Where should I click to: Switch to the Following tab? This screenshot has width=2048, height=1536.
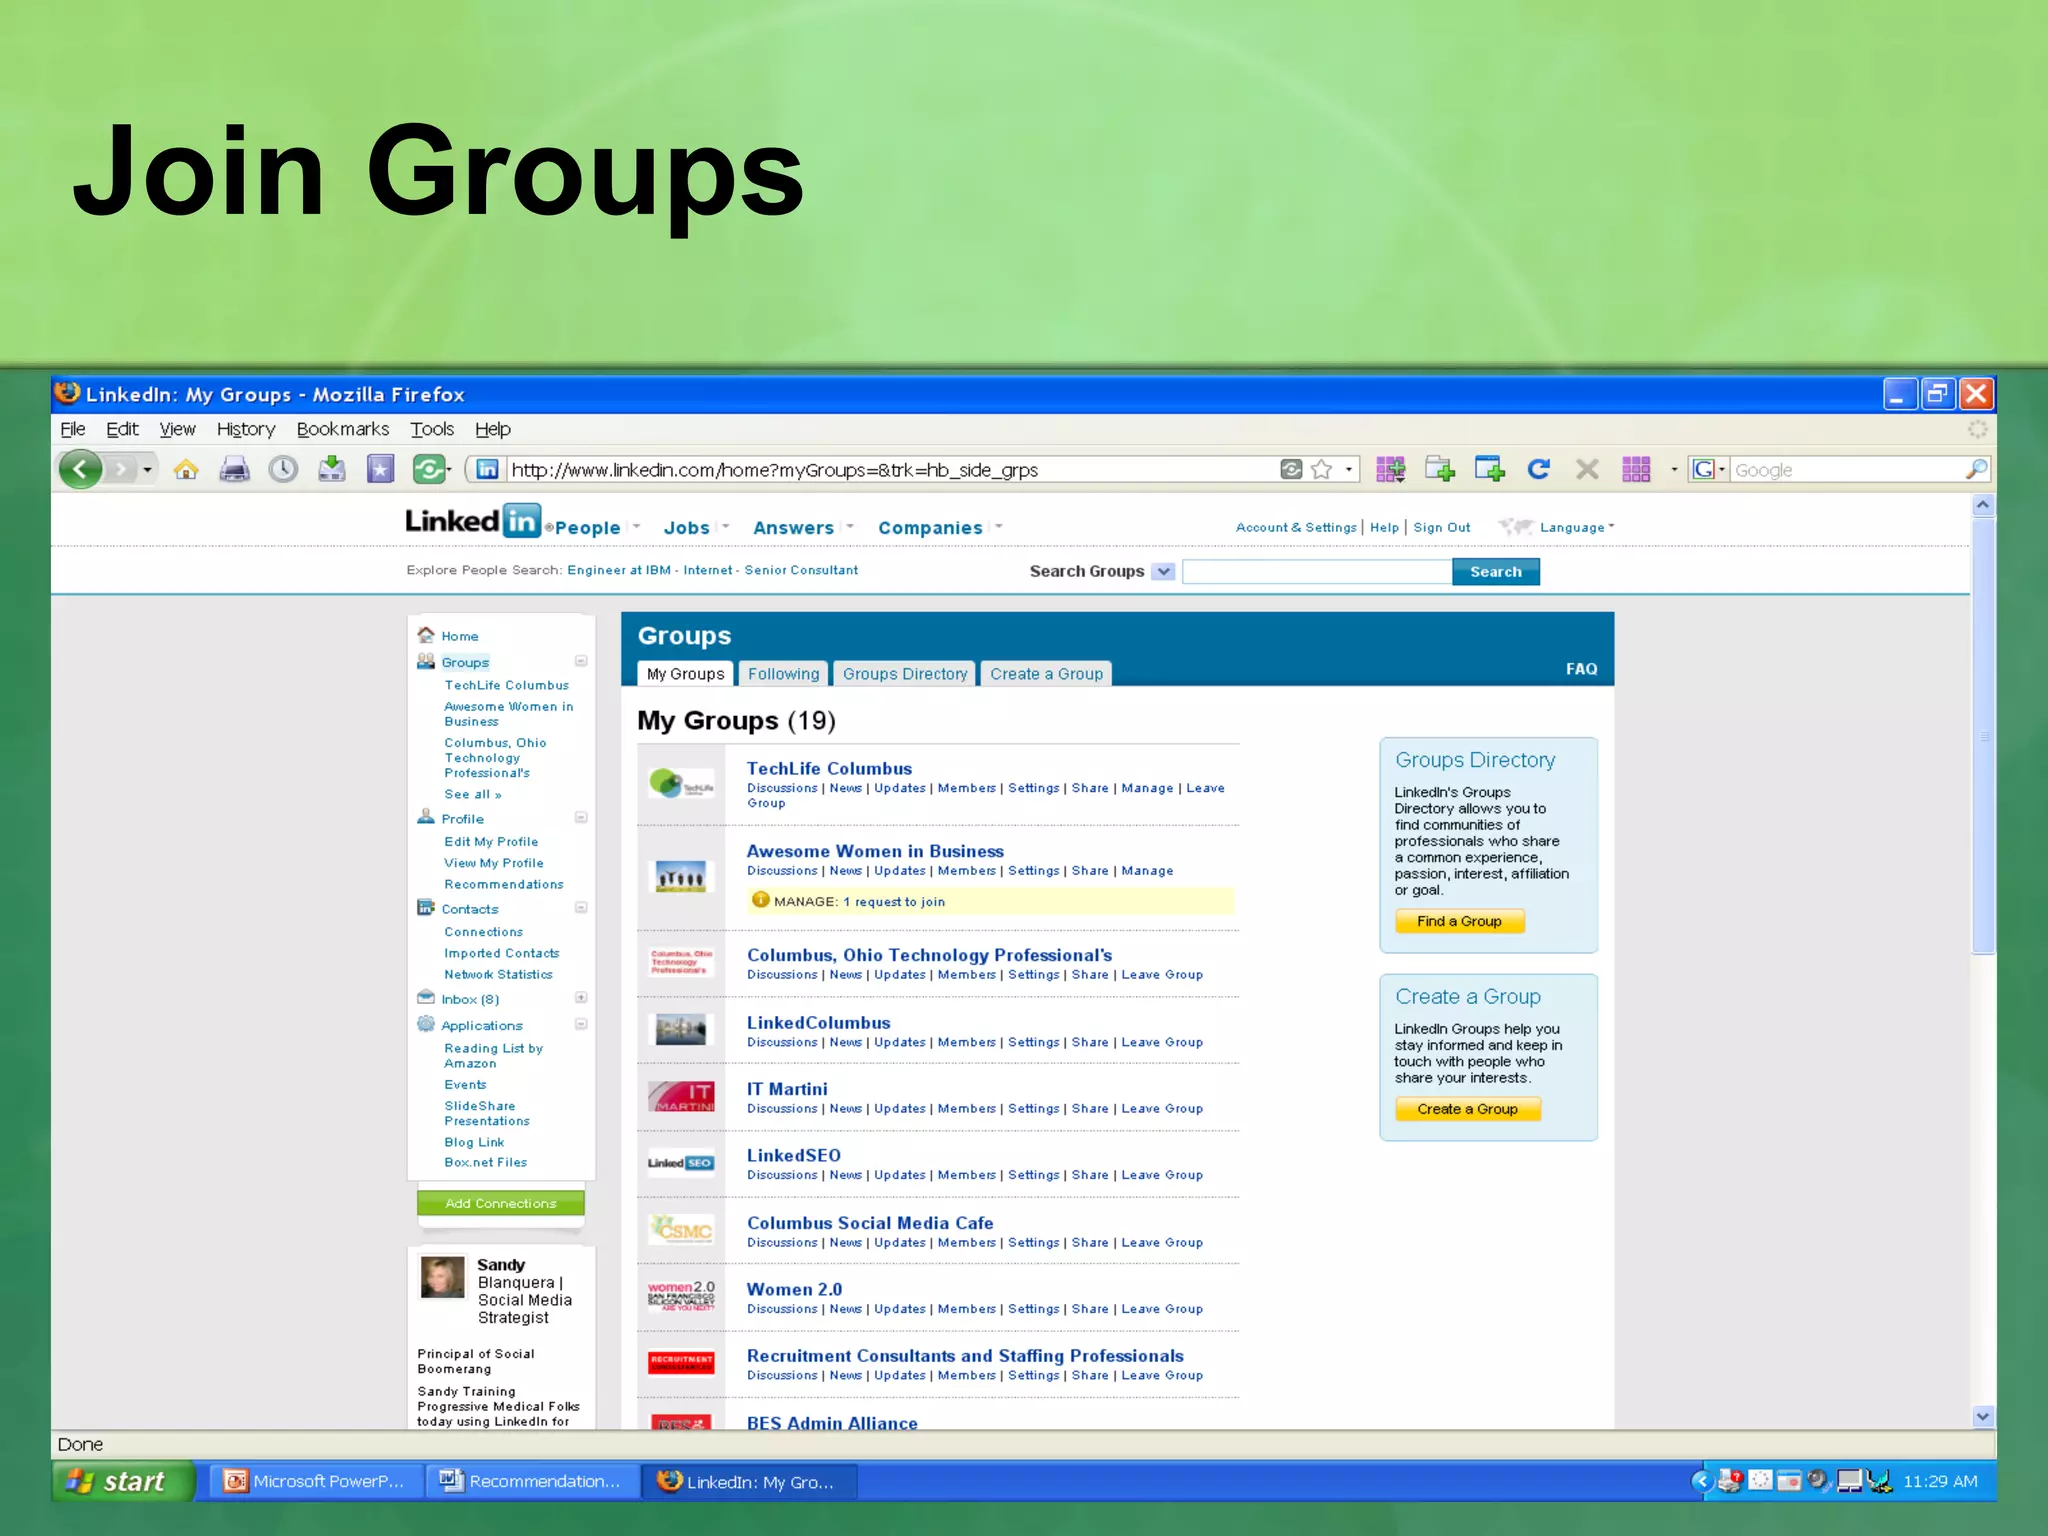[x=784, y=673]
